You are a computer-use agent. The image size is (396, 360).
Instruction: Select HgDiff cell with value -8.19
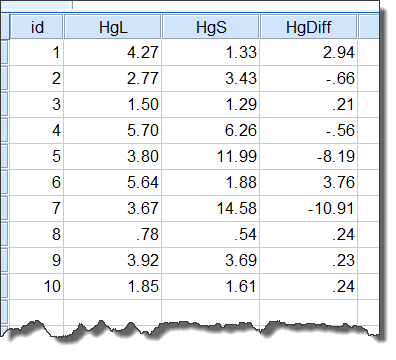309,156
